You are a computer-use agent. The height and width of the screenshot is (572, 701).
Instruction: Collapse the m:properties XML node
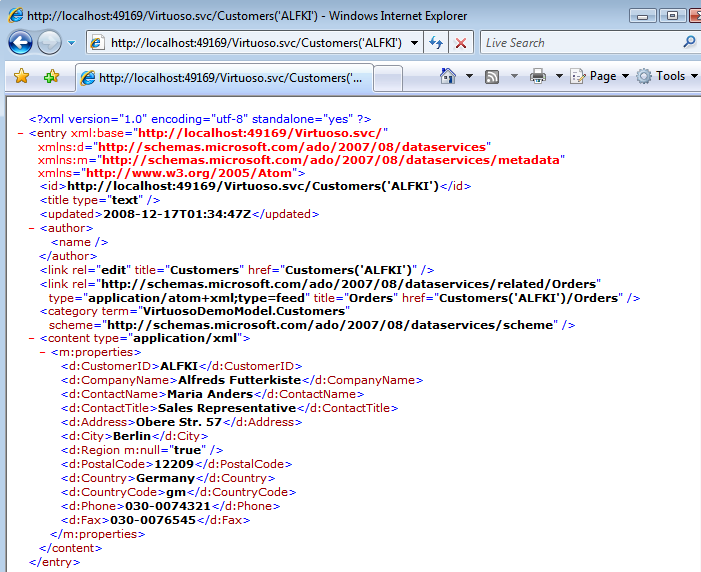[x=42, y=353]
